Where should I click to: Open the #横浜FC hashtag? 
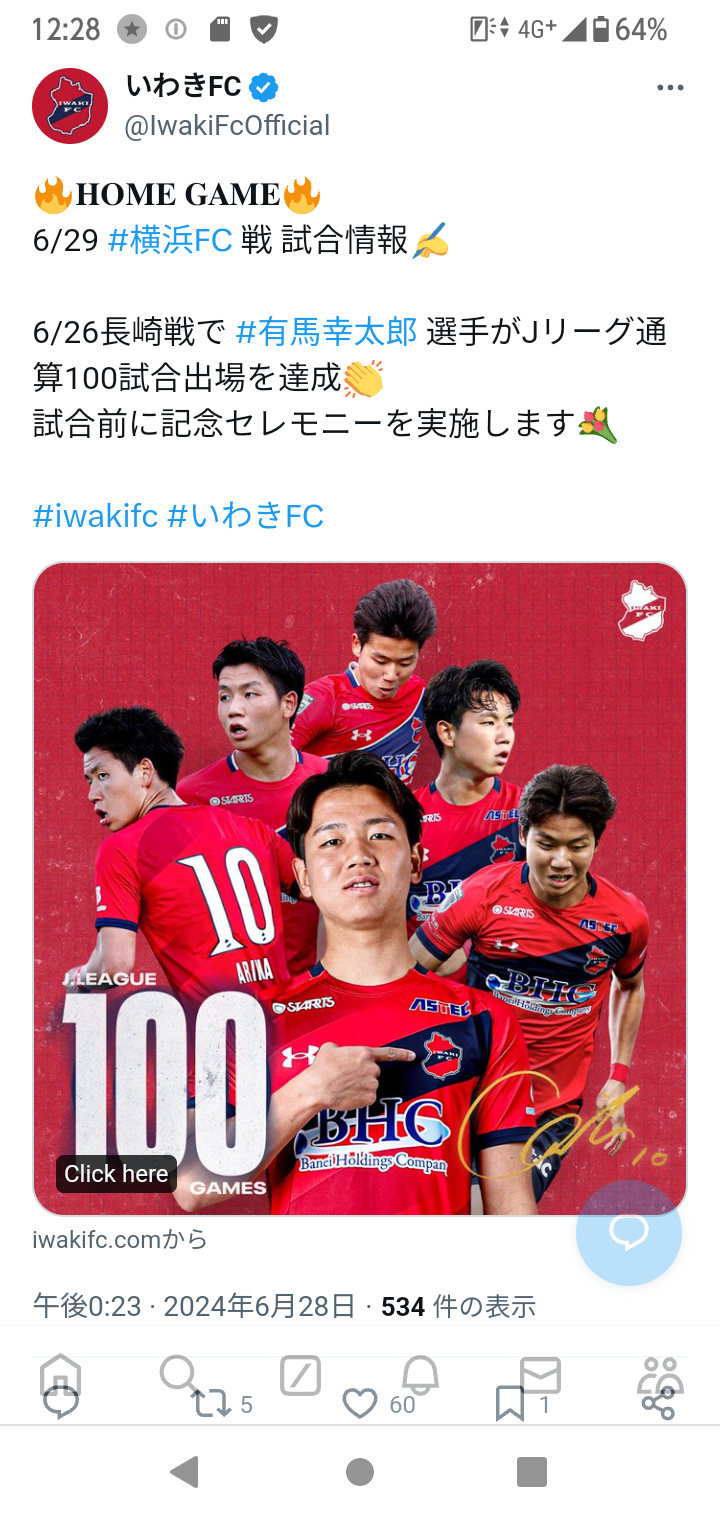click(170, 240)
